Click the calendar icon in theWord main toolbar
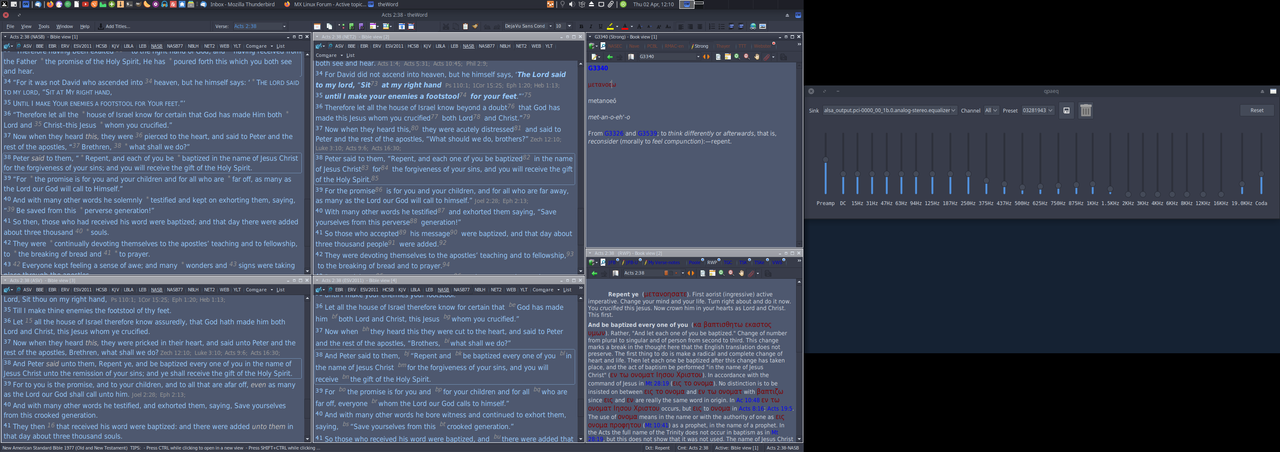Screen dimensions: 1280x452 317,26
